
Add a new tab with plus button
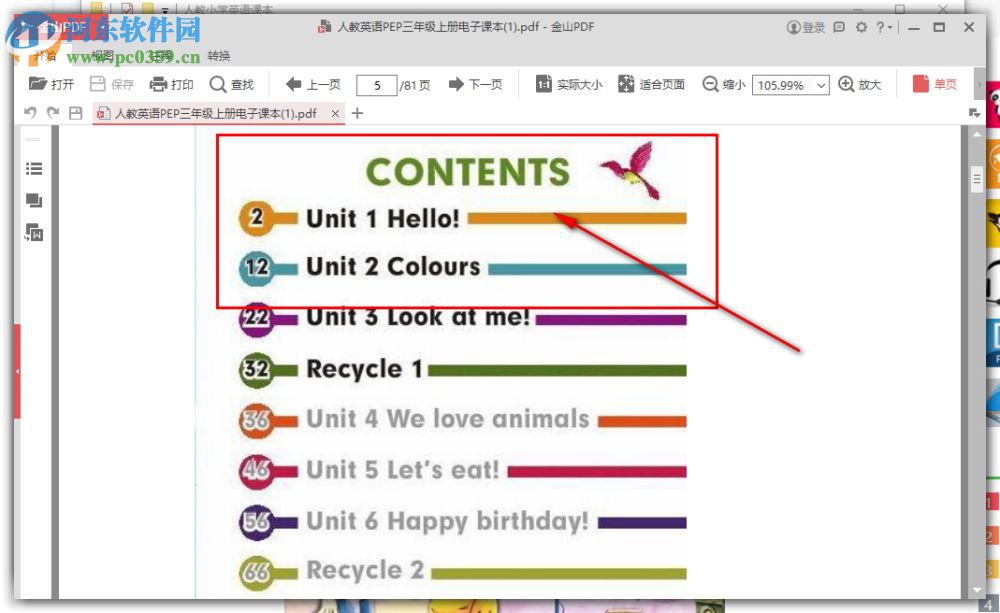tap(357, 113)
